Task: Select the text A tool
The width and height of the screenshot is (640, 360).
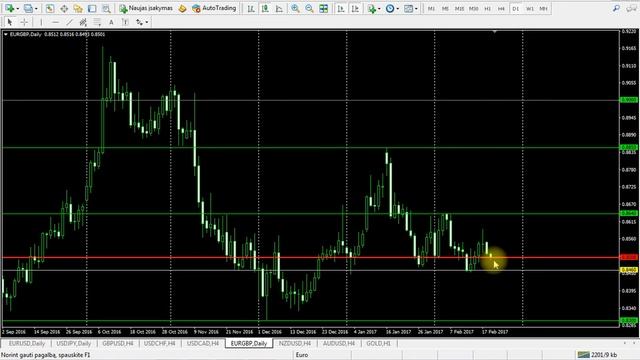Action: pyautogui.click(x=111, y=22)
